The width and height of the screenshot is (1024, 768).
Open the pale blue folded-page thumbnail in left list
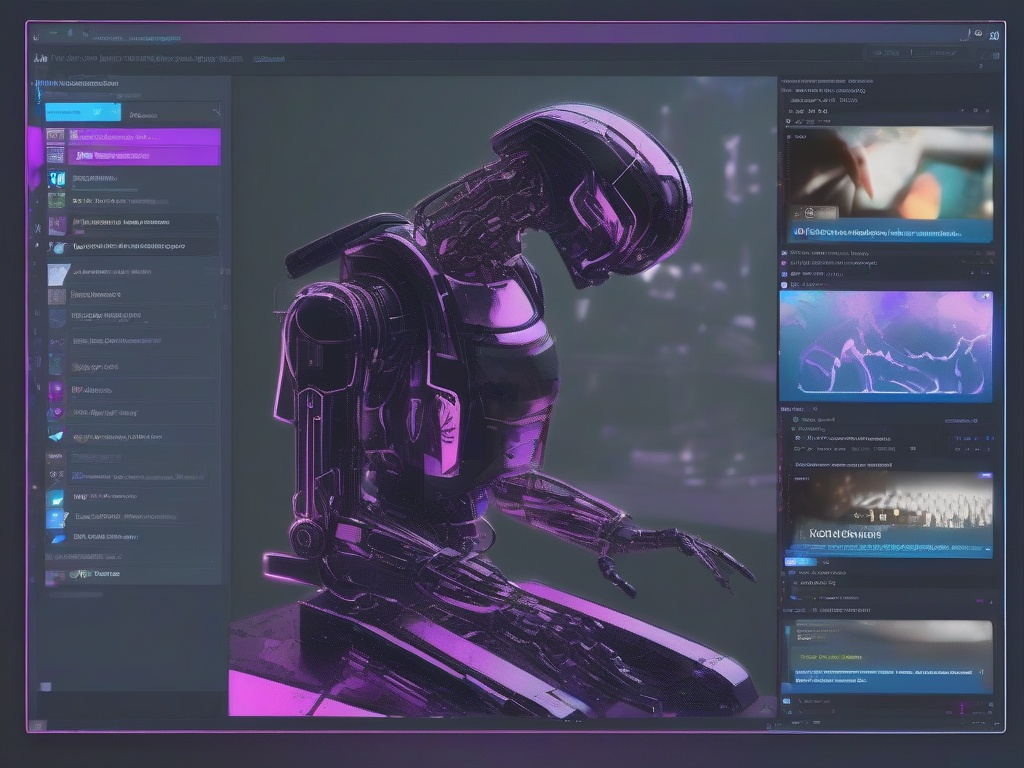click(x=58, y=274)
